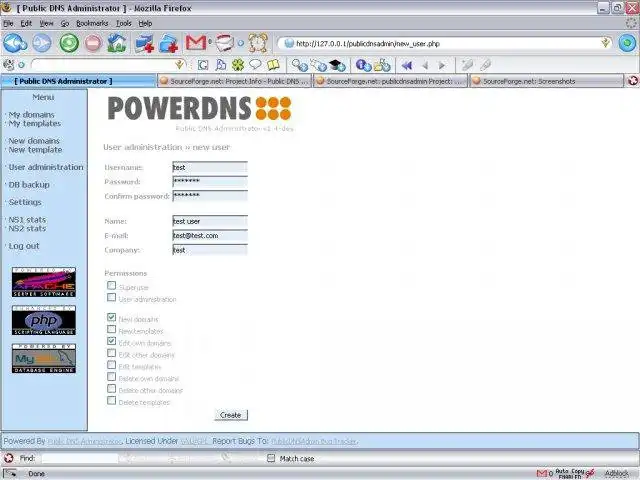Click the Gmail notifier icon in status bar
640x480 pixels.
tap(542, 473)
